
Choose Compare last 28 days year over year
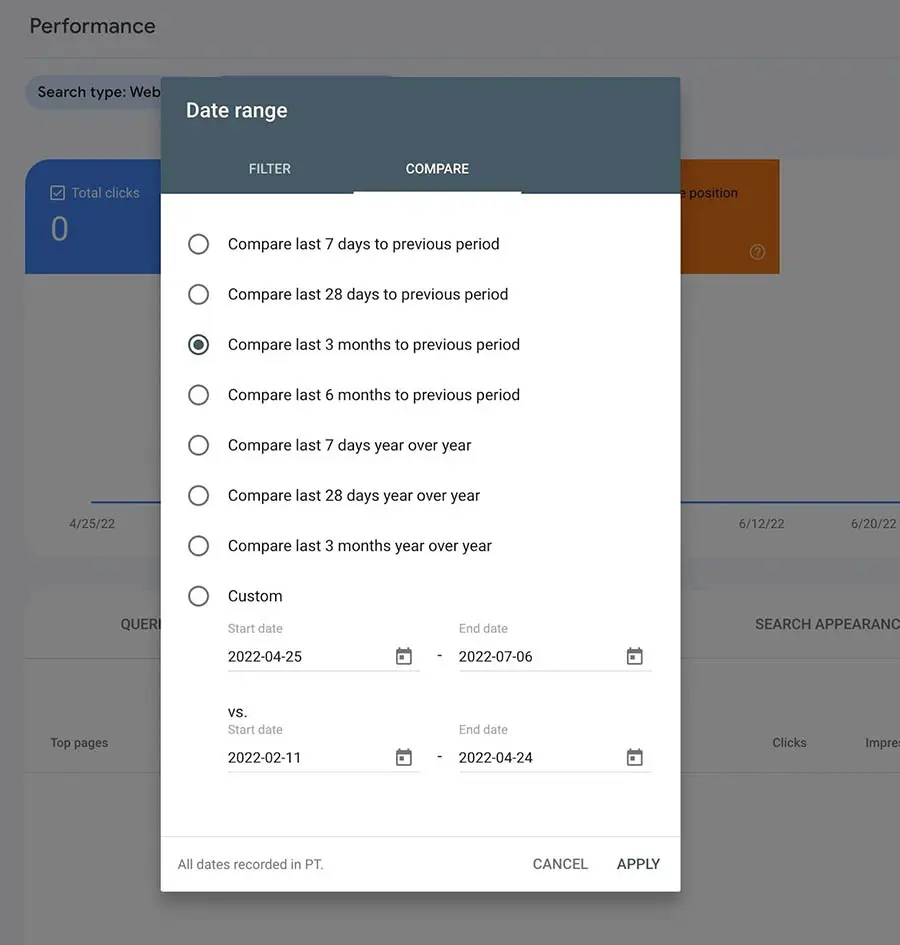[x=199, y=496]
